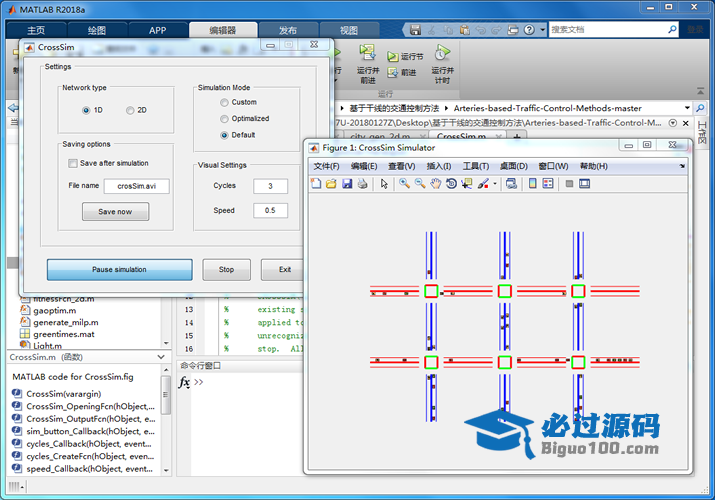The image size is (715, 500).
Task: Select sim_button_Callback function entry
Action: coord(90,431)
